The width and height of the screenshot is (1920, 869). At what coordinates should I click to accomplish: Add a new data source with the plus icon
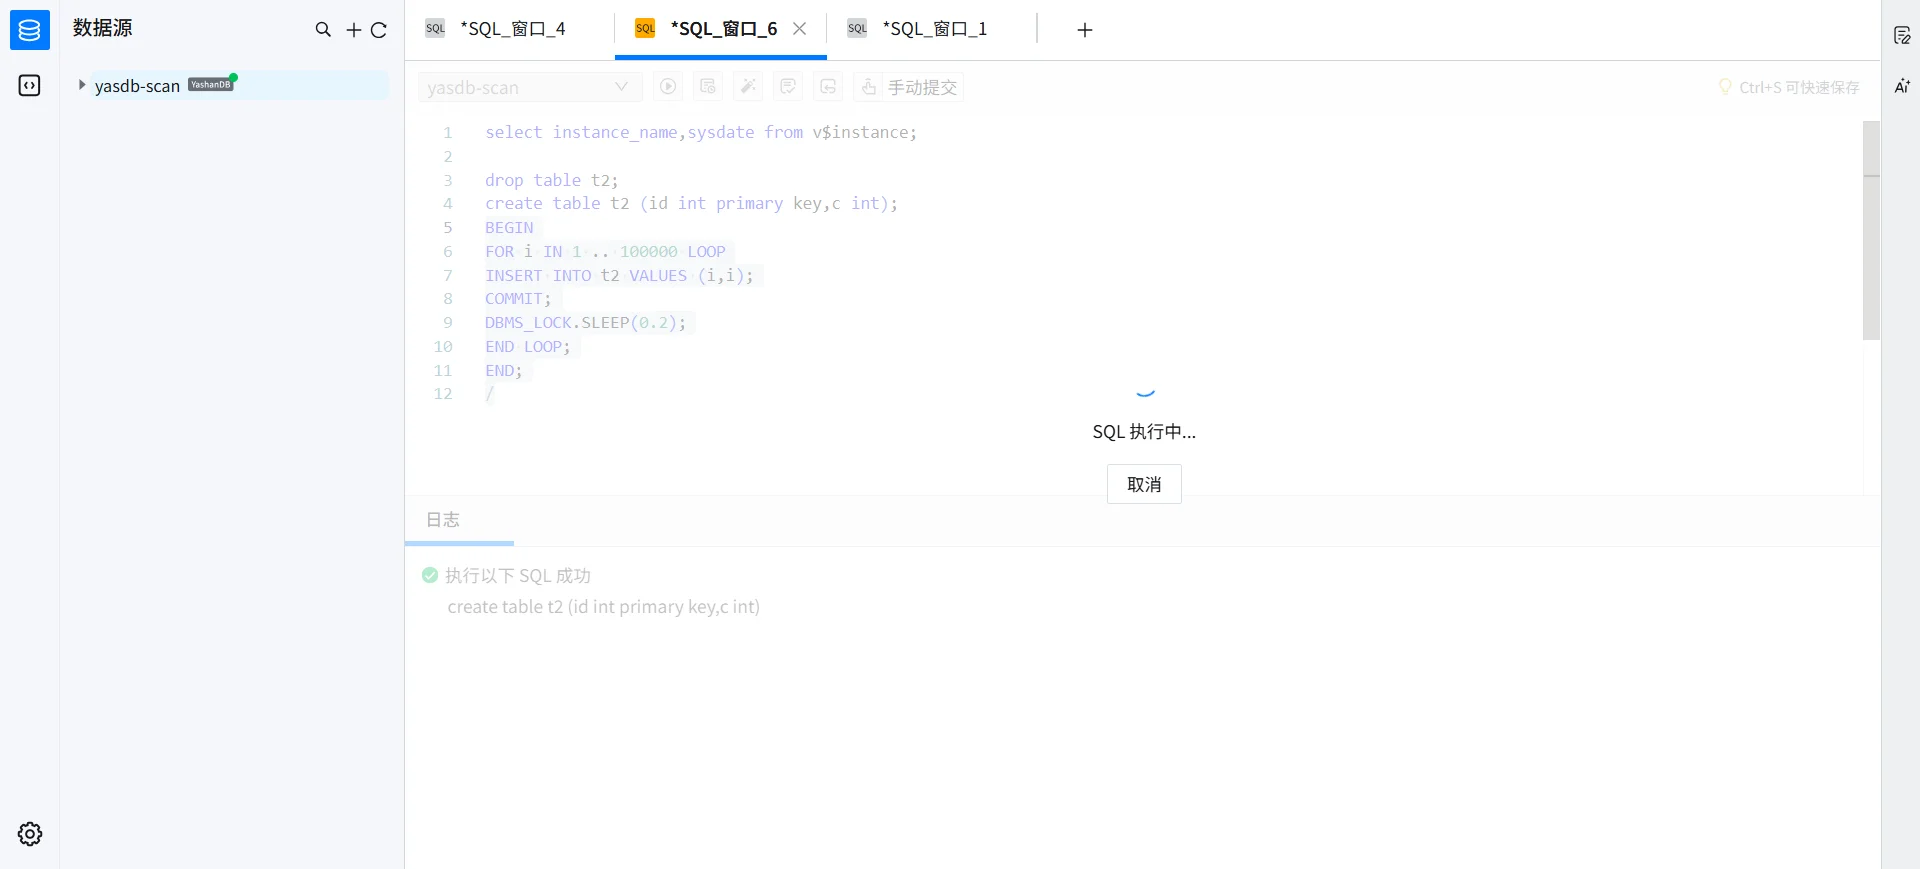[354, 30]
